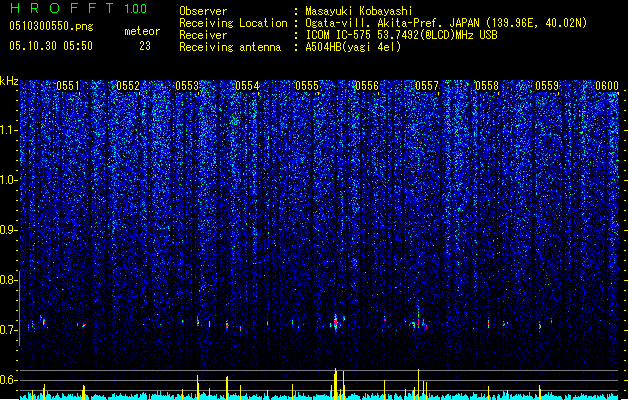Click the Ogata-vill. Akita-Pref. JAPAN location text

point(446,23)
